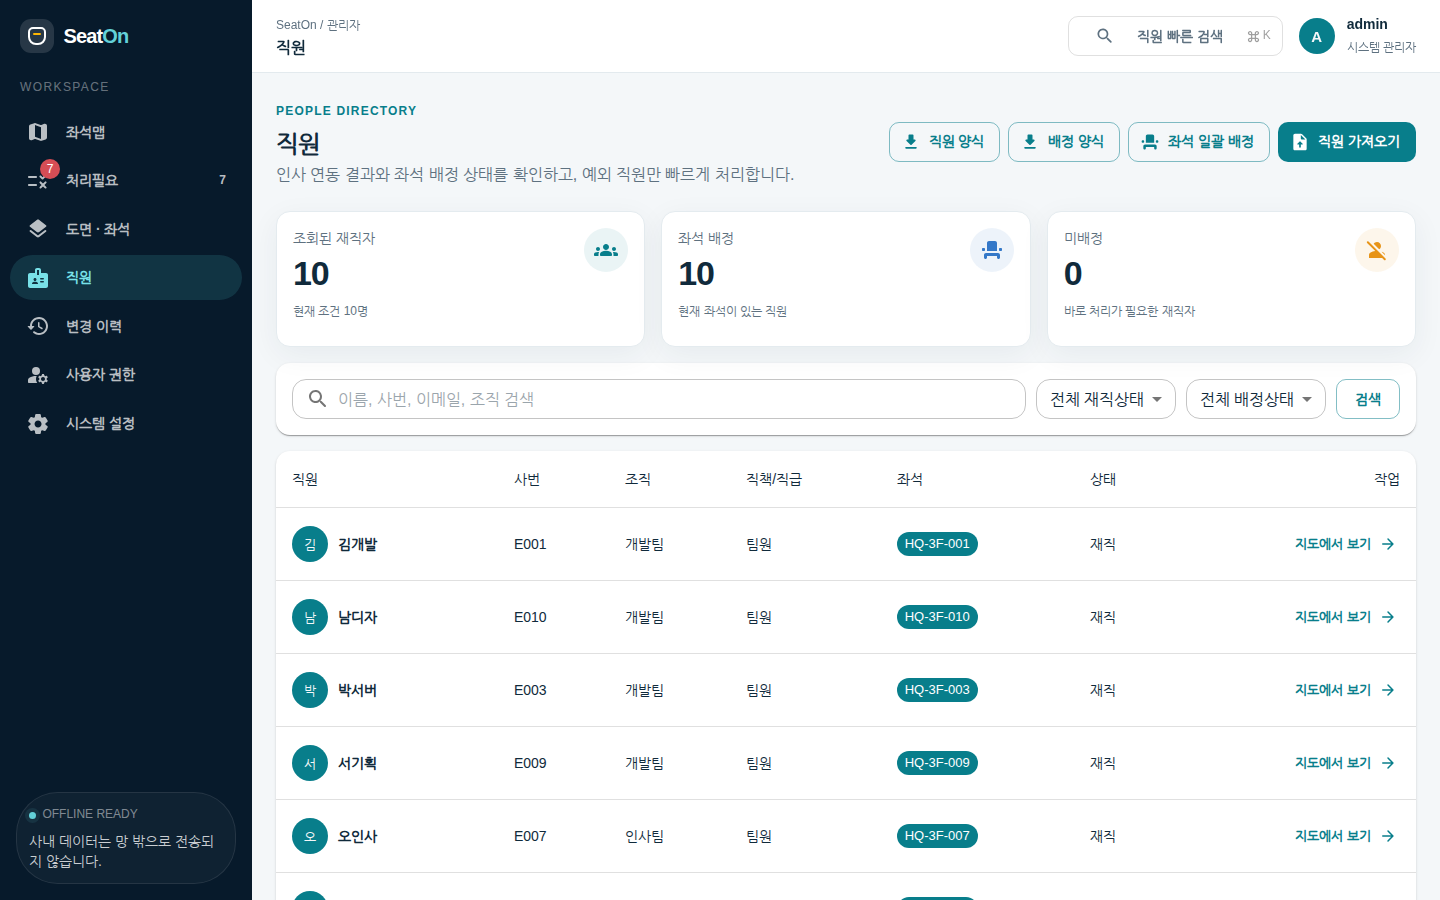Open the 좌석맵 sidebar menu
This screenshot has width=1440, height=900.
pyautogui.click(x=126, y=132)
